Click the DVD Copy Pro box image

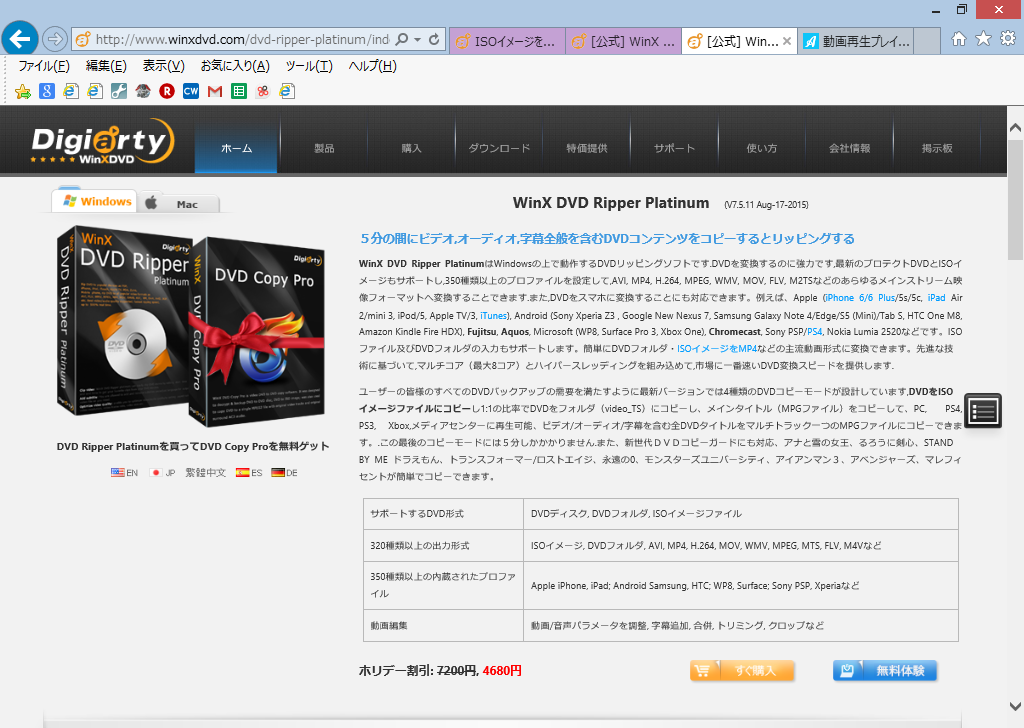pyautogui.click(x=259, y=333)
